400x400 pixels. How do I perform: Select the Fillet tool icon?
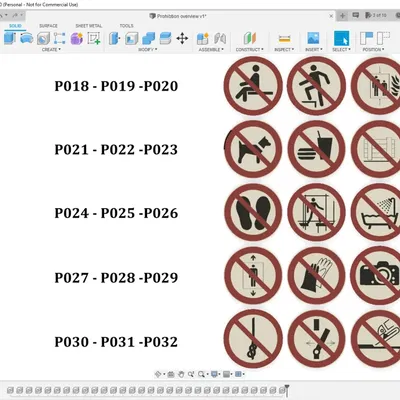[x=131, y=38]
